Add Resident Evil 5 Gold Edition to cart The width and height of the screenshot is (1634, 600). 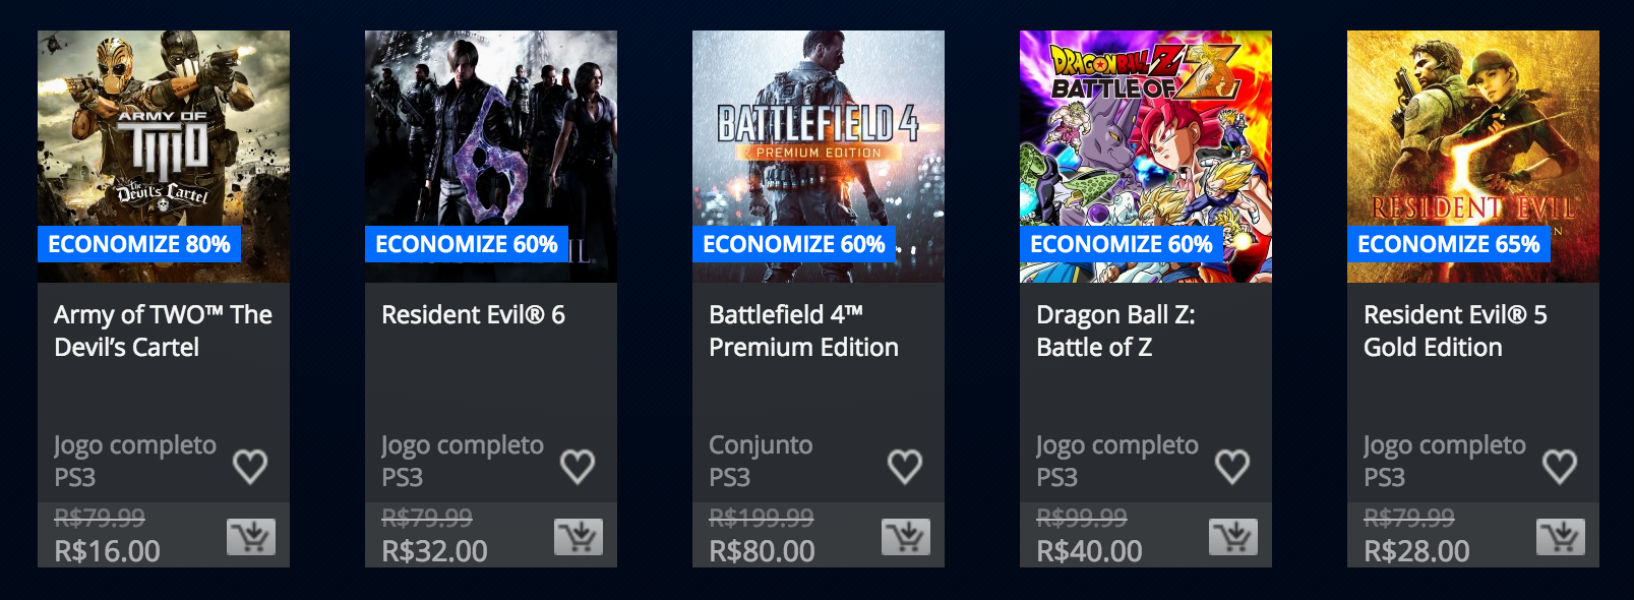1561,538
